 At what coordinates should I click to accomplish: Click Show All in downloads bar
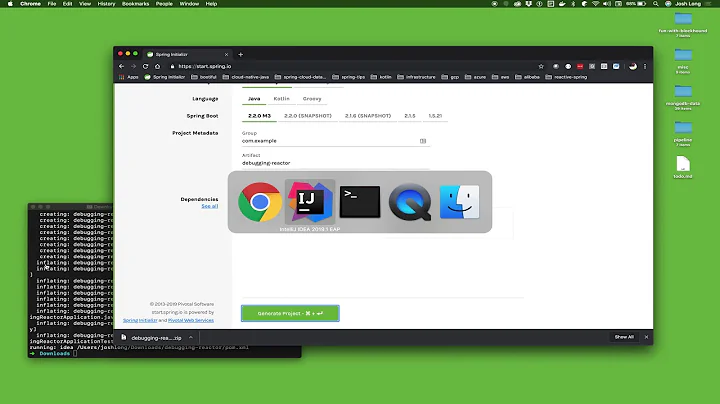tap(624, 337)
